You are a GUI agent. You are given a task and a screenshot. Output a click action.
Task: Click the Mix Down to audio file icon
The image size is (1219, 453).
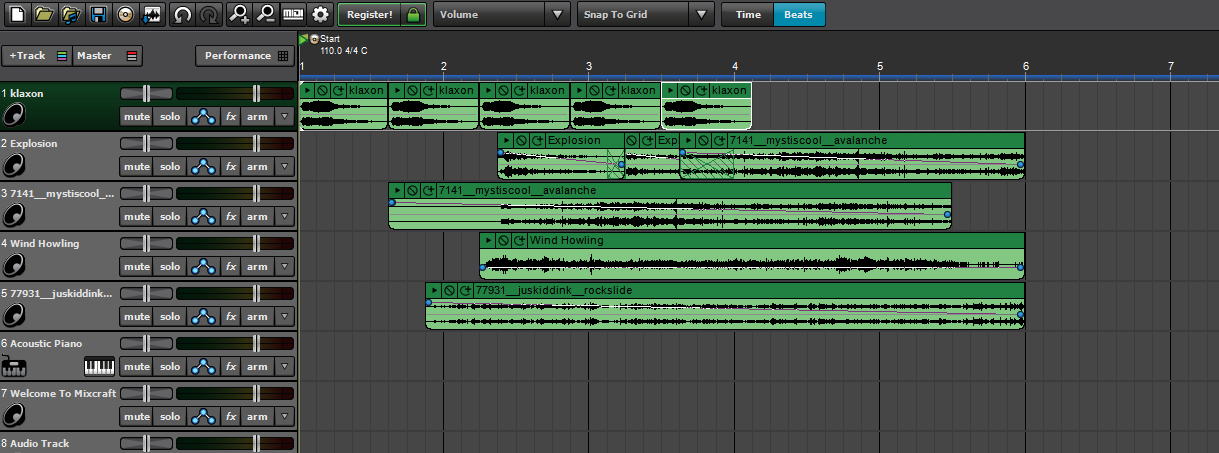pyautogui.click(x=152, y=14)
